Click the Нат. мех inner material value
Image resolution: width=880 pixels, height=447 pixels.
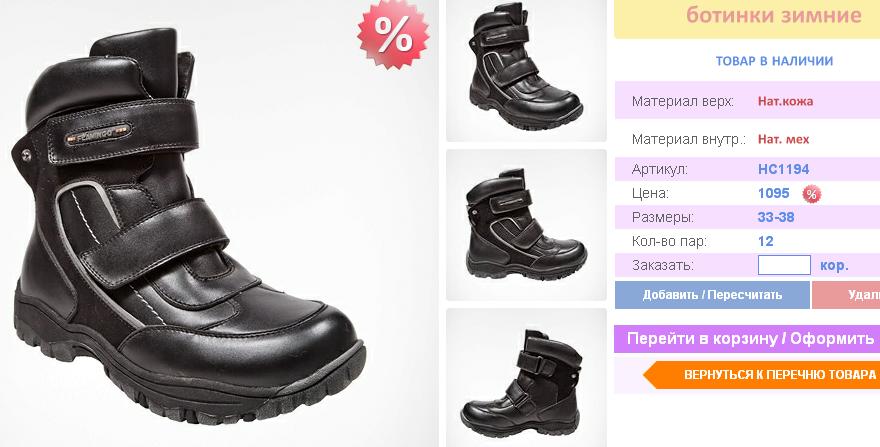point(783,139)
